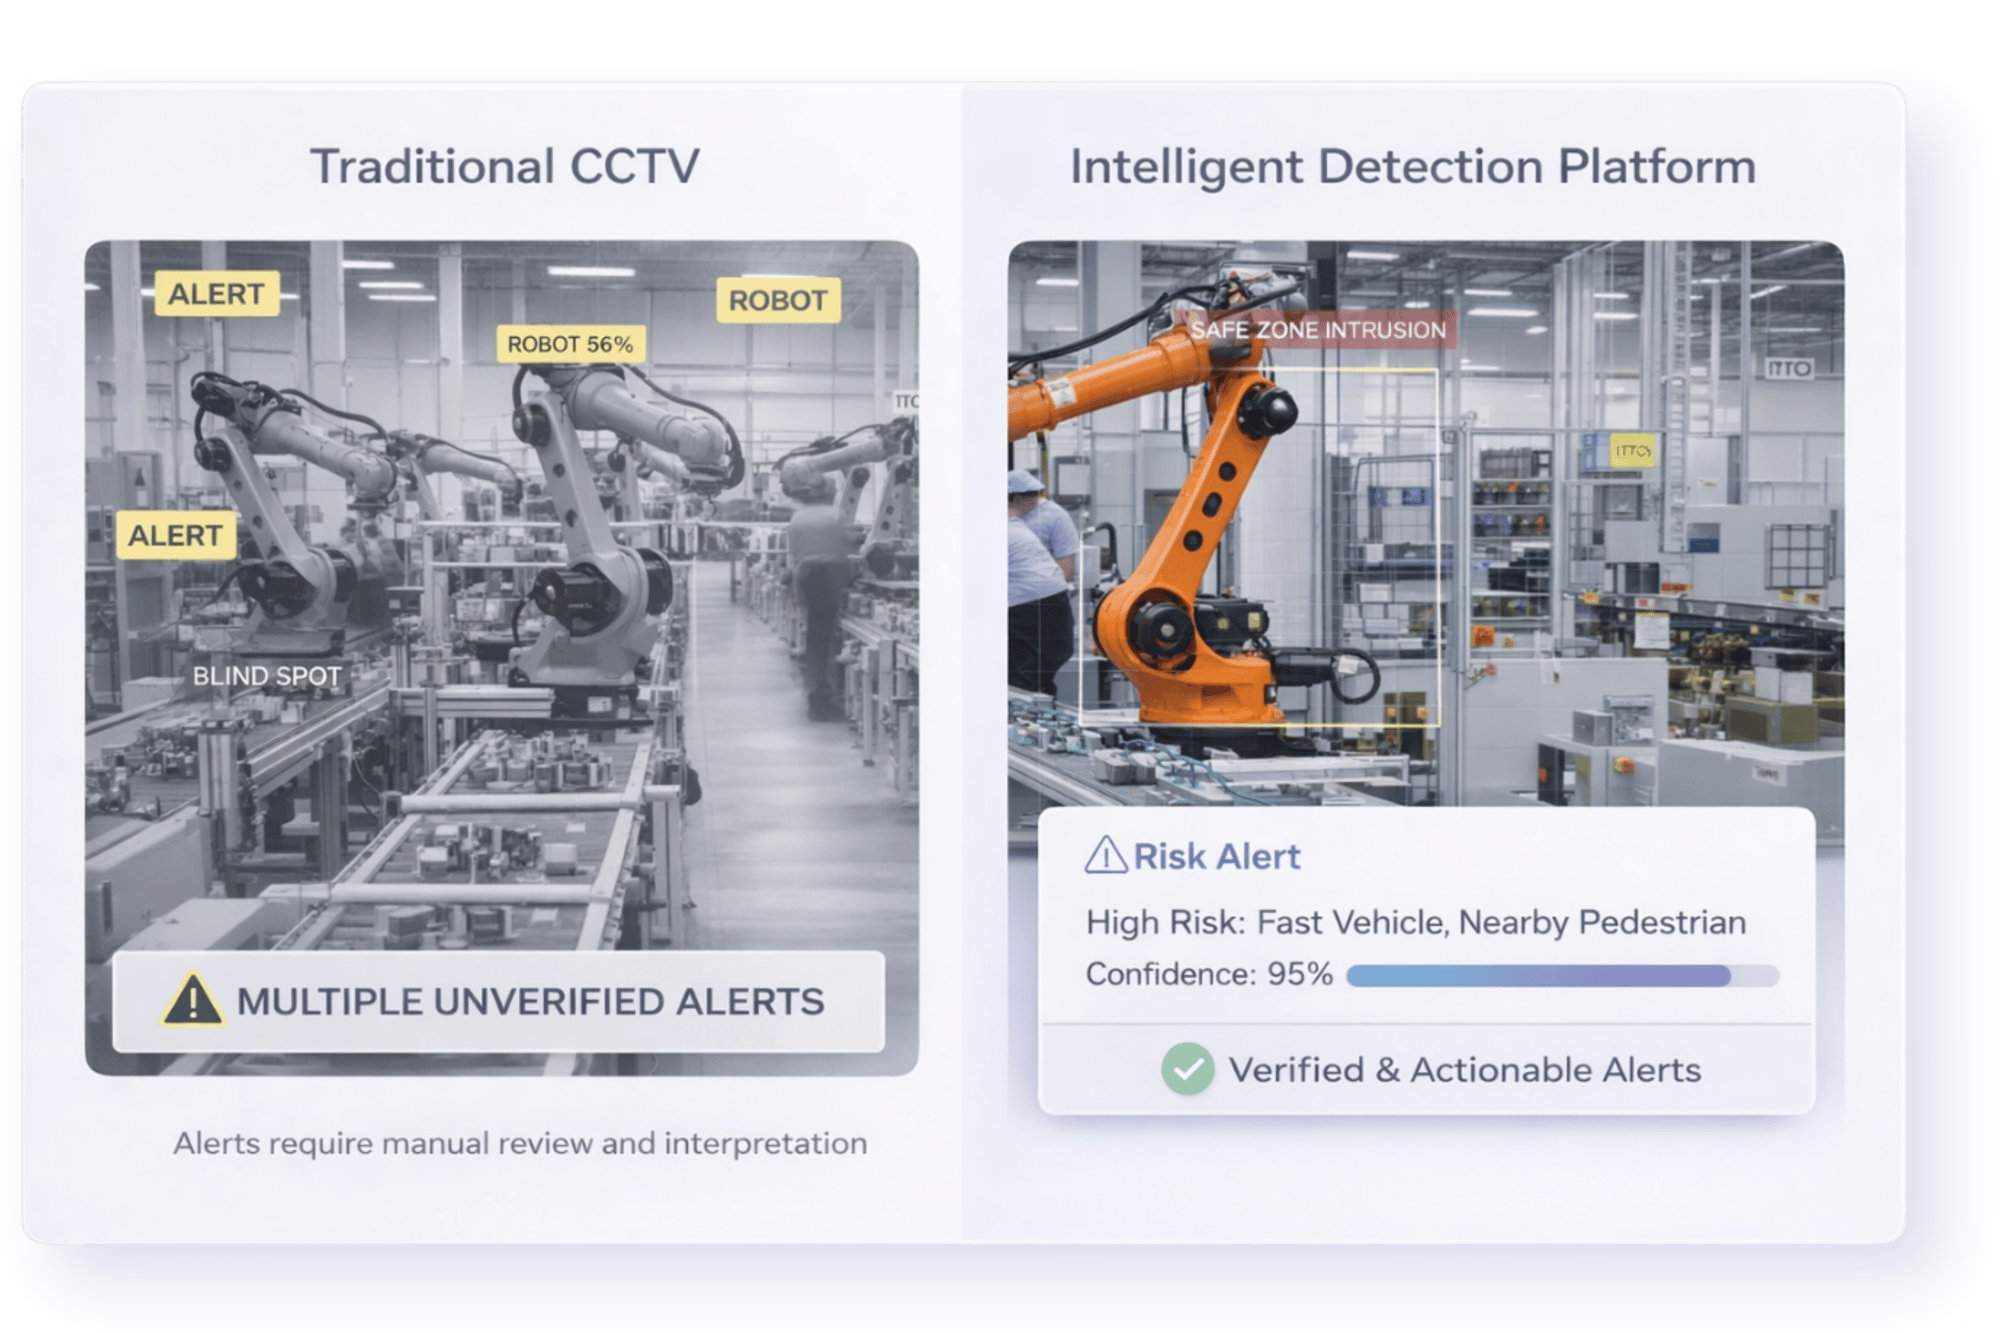Viewport: 2000px width, 1333px height.
Task: Click High Risk Fast Vehicle description
Action: (1415, 922)
